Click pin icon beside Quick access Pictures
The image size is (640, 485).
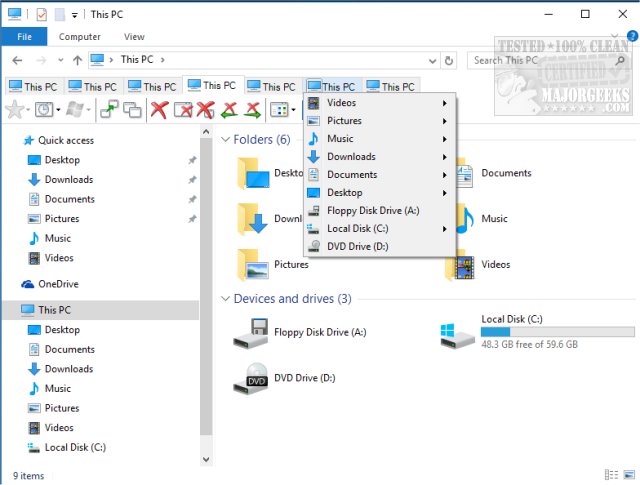point(192,219)
